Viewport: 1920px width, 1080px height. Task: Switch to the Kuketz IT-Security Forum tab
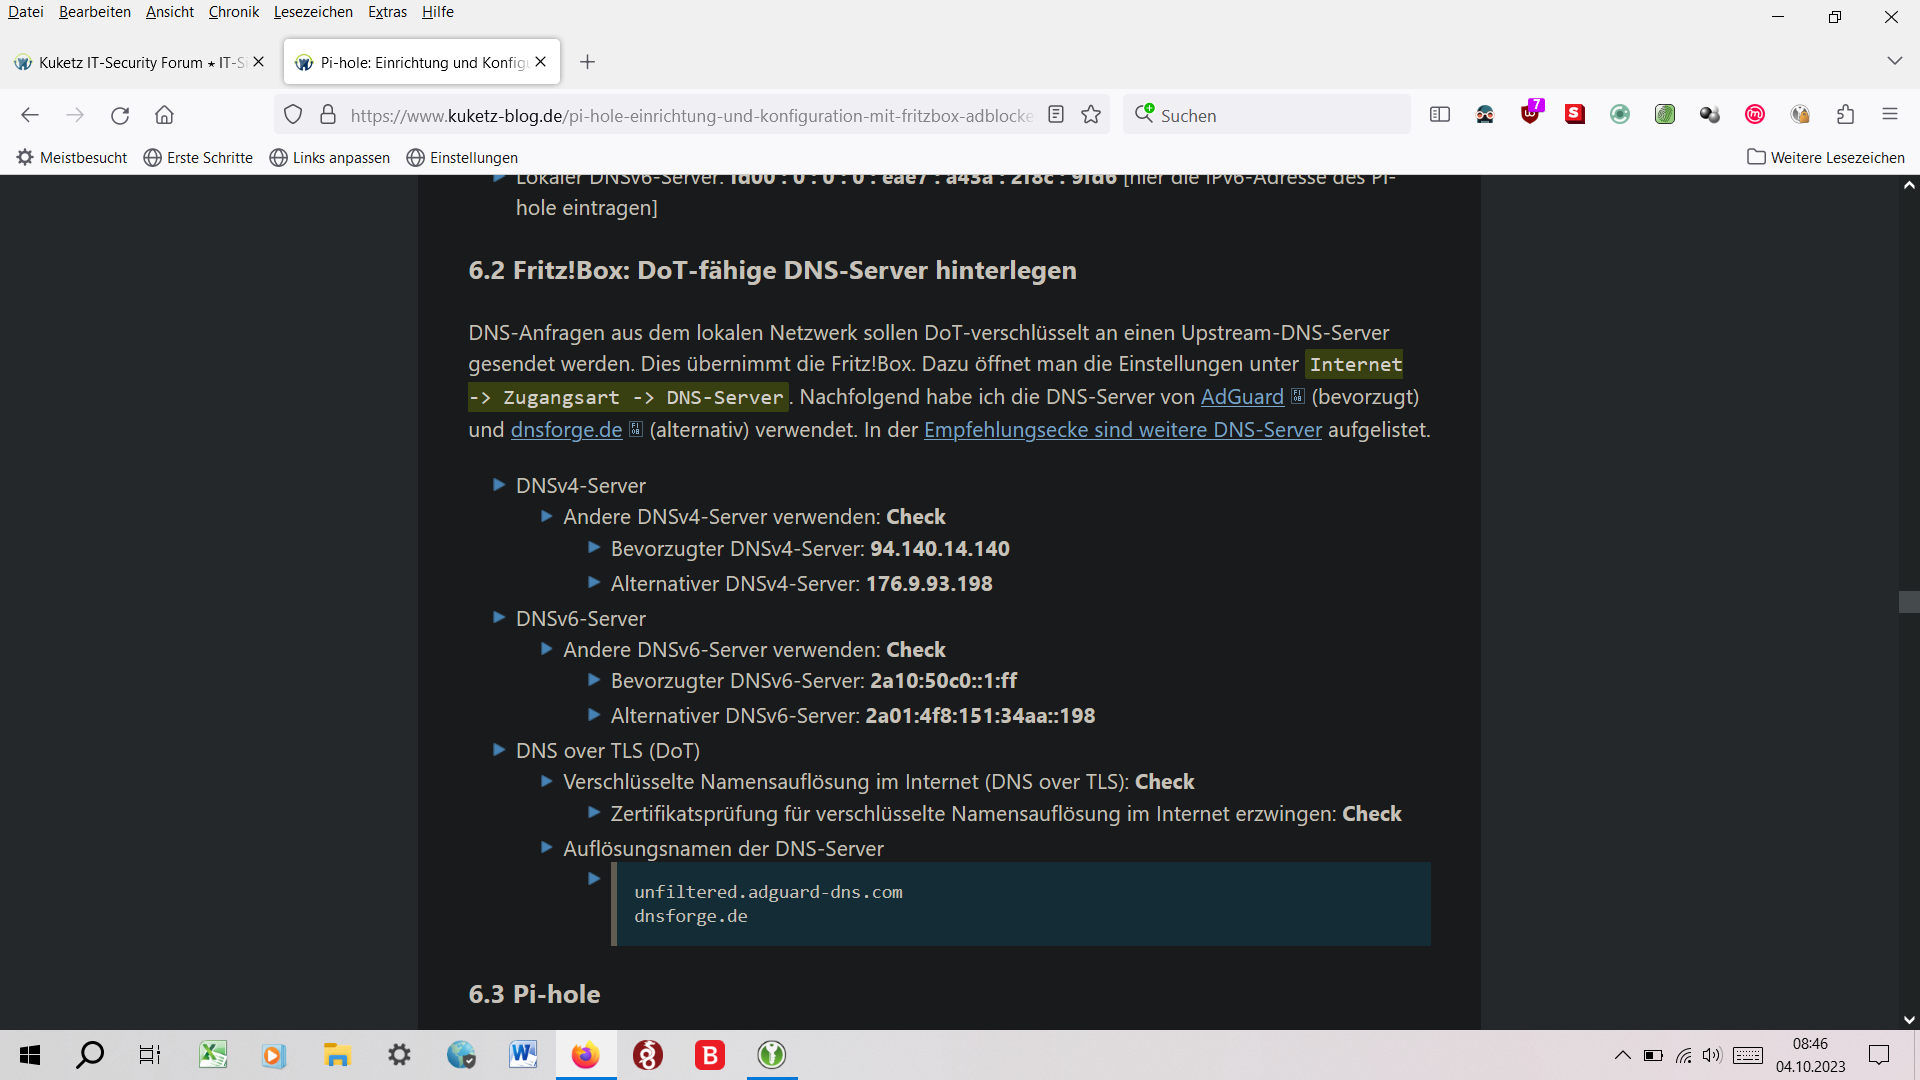pyautogui.click(x=130, y=61)
